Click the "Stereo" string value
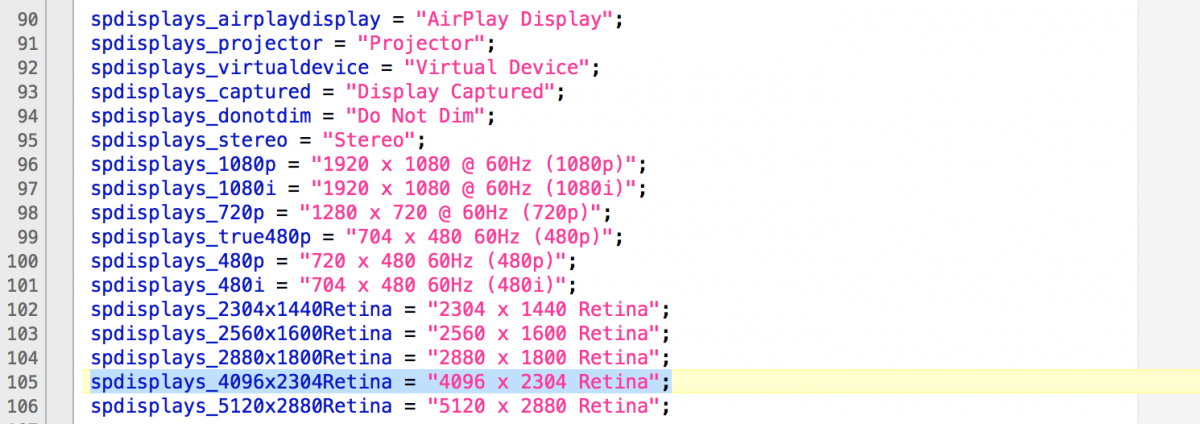1200x424 pixels. [x=371, y=140]
